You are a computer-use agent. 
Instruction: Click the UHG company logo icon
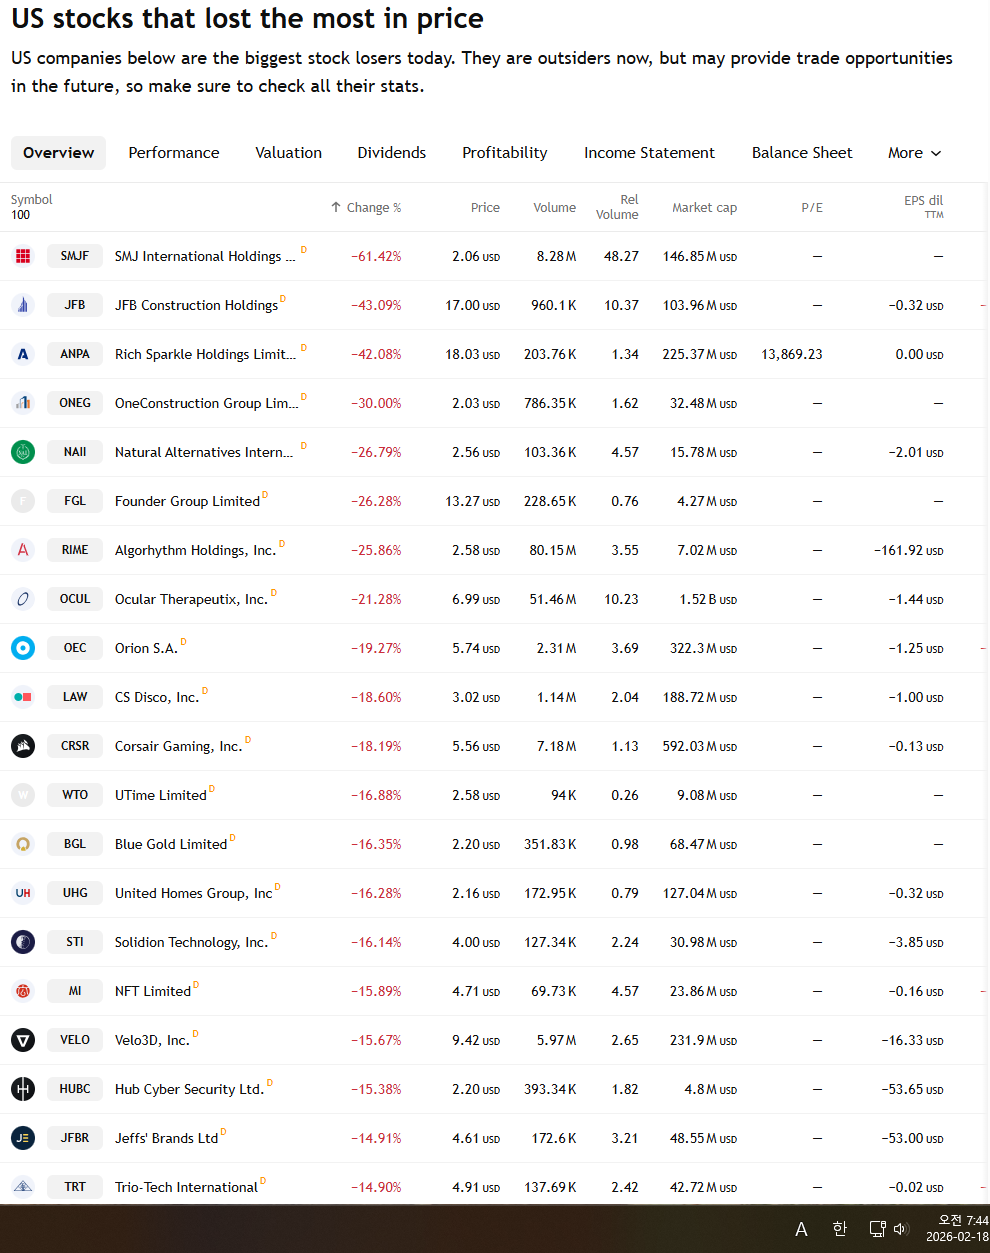[23, 893]
